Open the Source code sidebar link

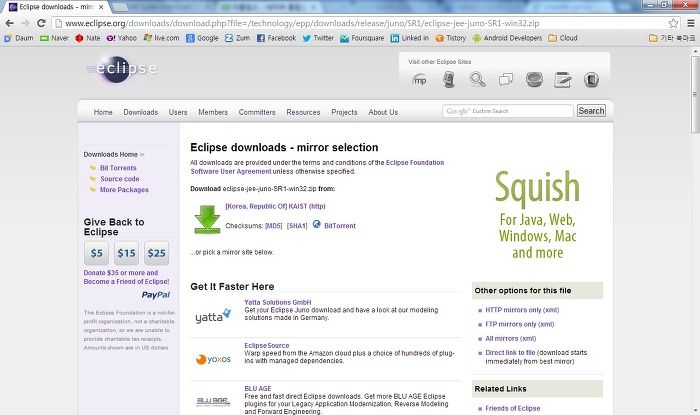pyautogui.click(x=120, y=178)
